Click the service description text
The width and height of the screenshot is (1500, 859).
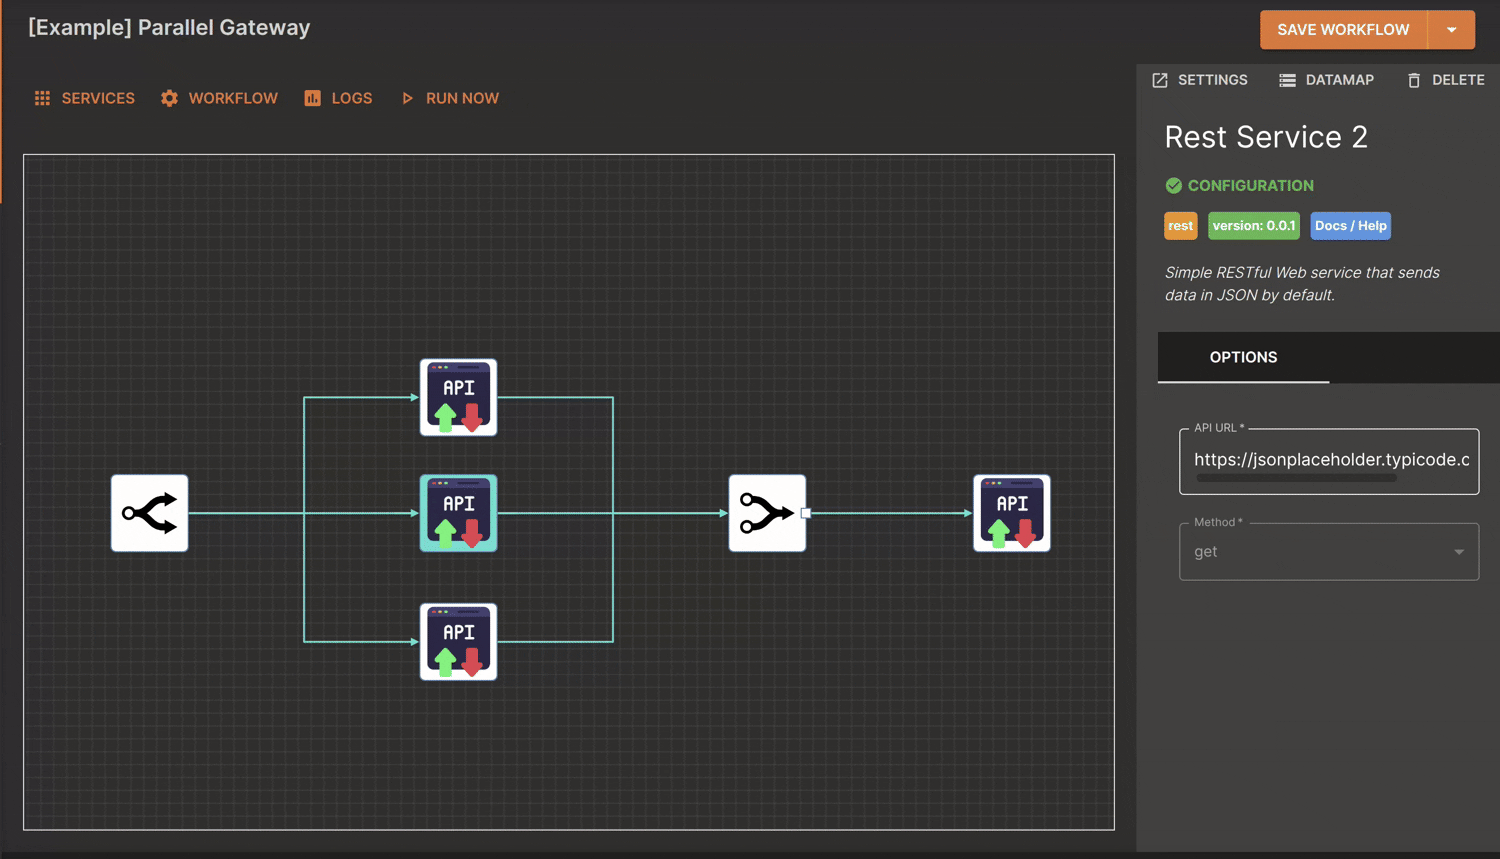click(x=1302, y=284)
